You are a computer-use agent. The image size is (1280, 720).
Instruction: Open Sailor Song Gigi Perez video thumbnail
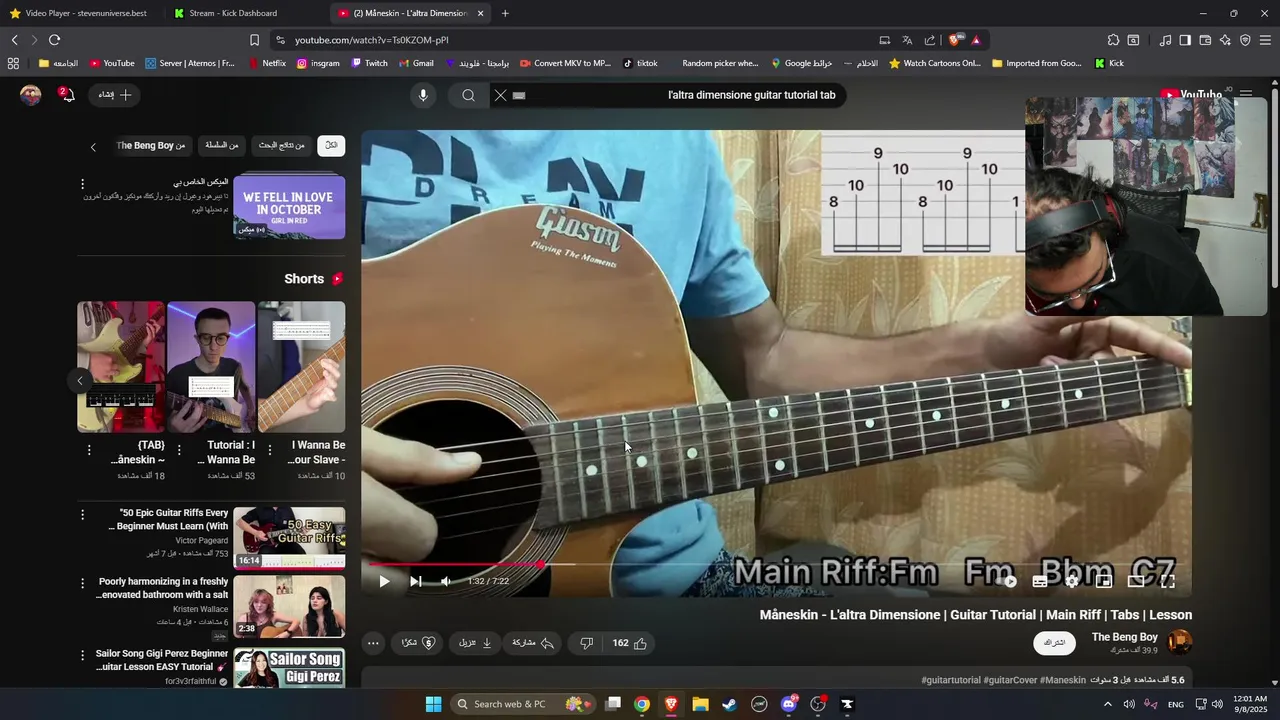click(289, 667)
